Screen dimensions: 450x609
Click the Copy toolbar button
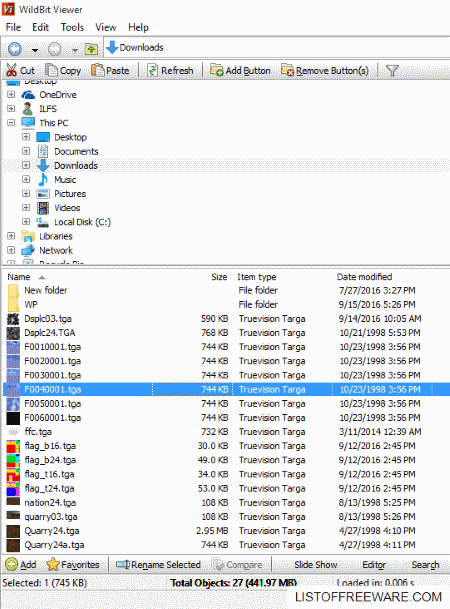tap(63, 70)
